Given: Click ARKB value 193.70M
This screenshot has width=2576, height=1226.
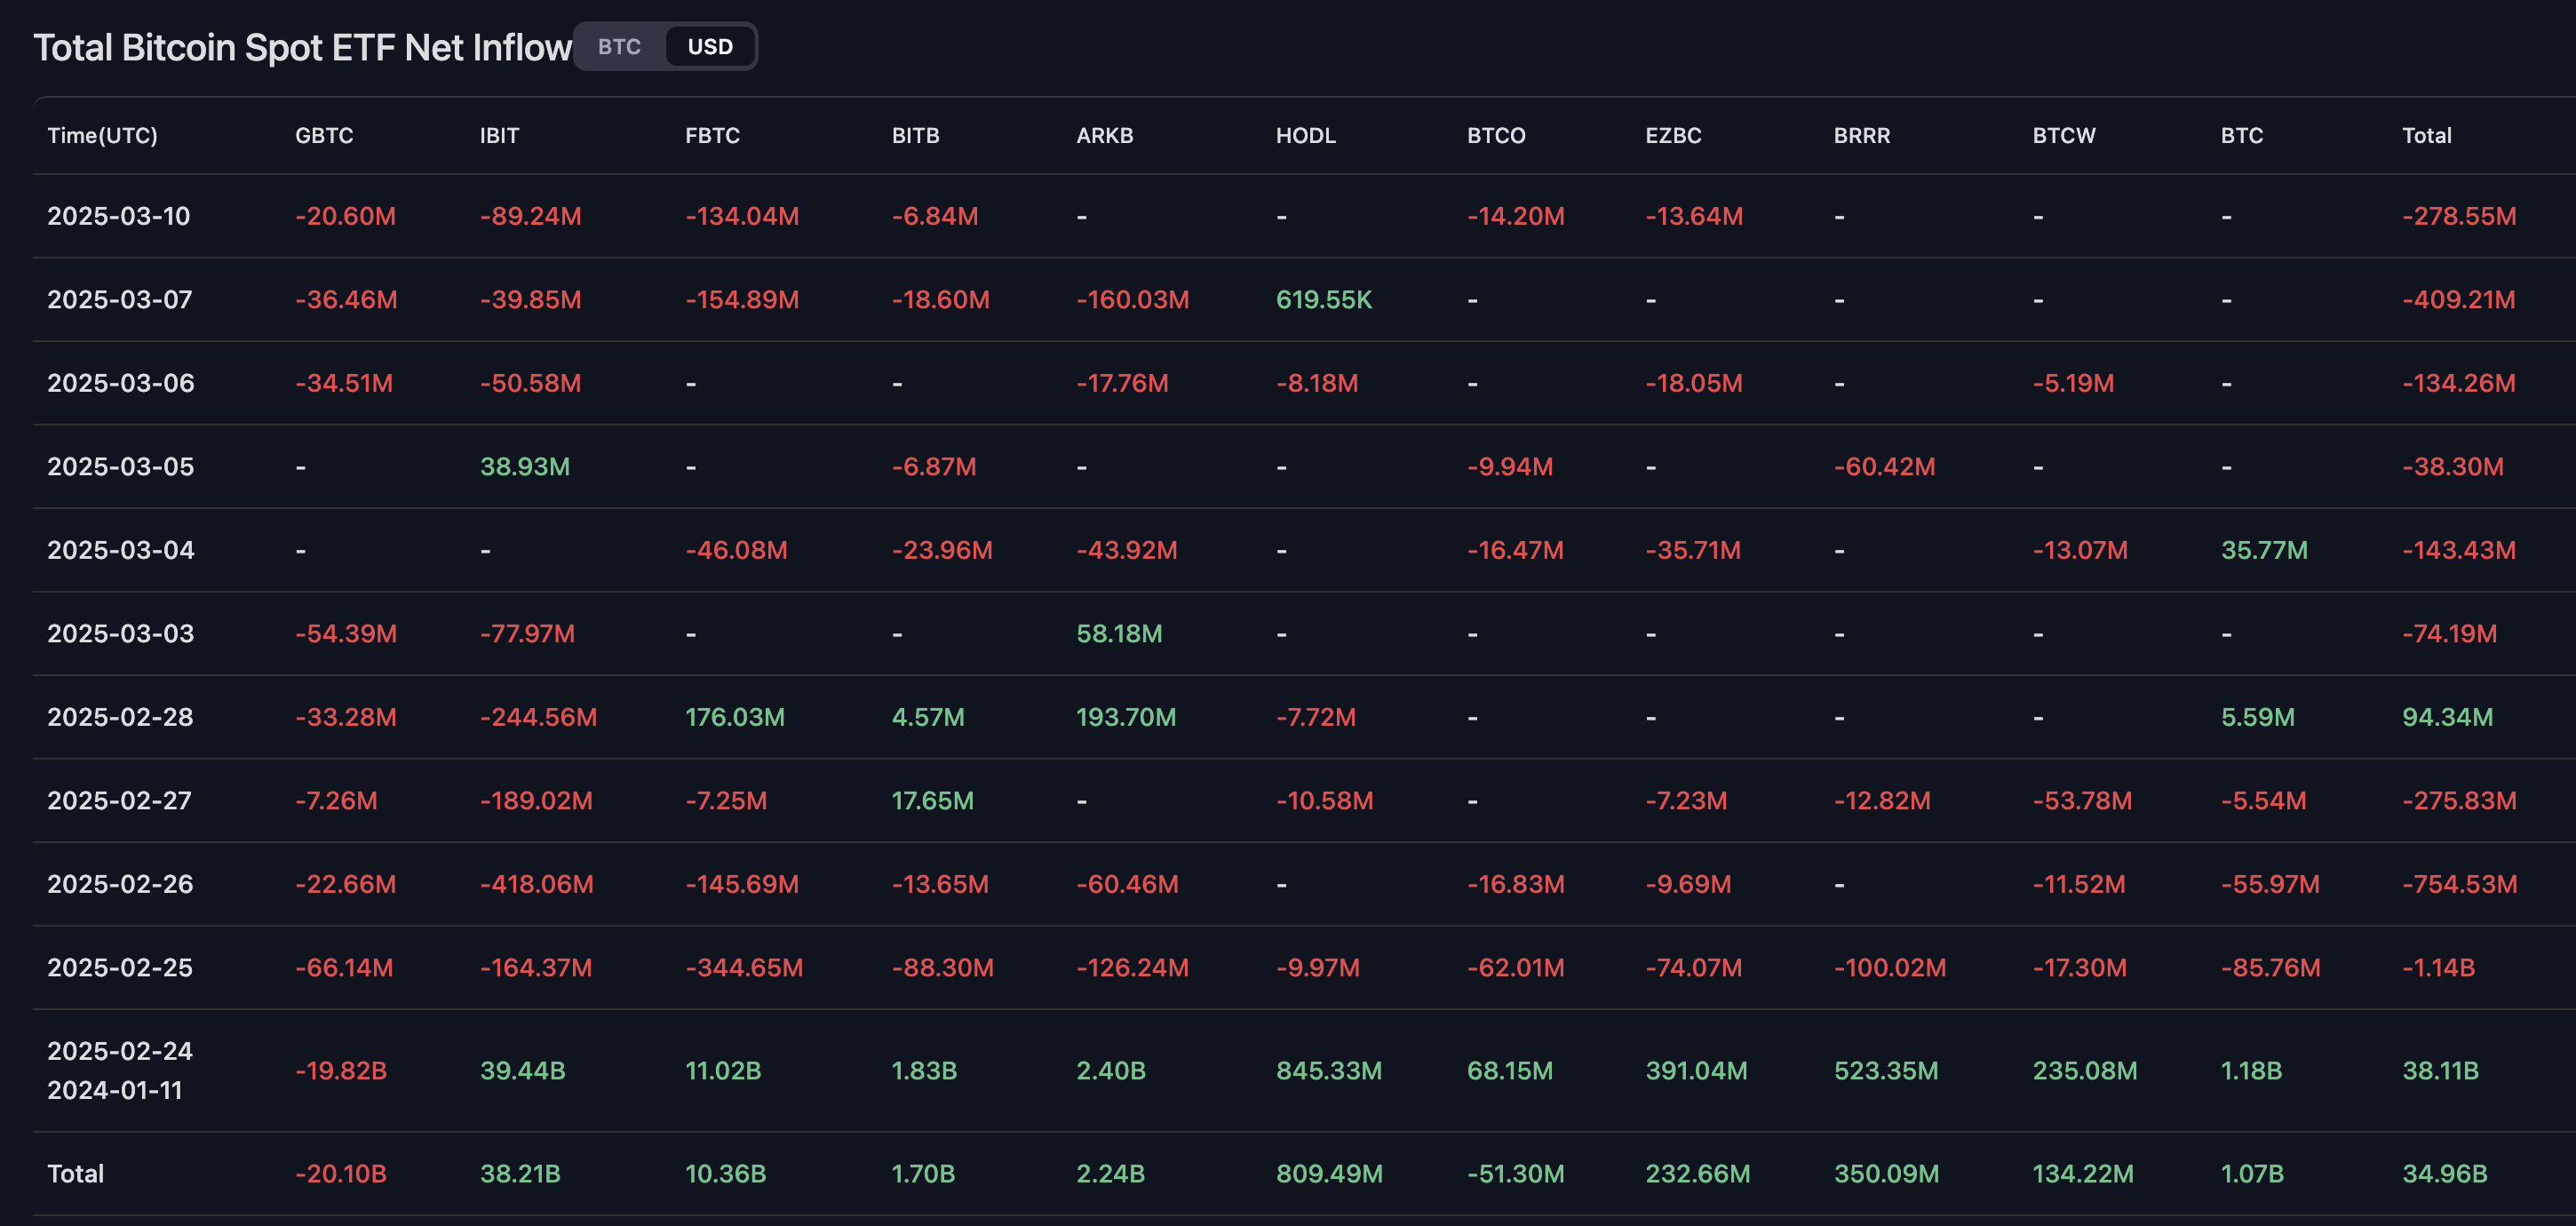Looking at the screenshot, I should (1126, 717).
